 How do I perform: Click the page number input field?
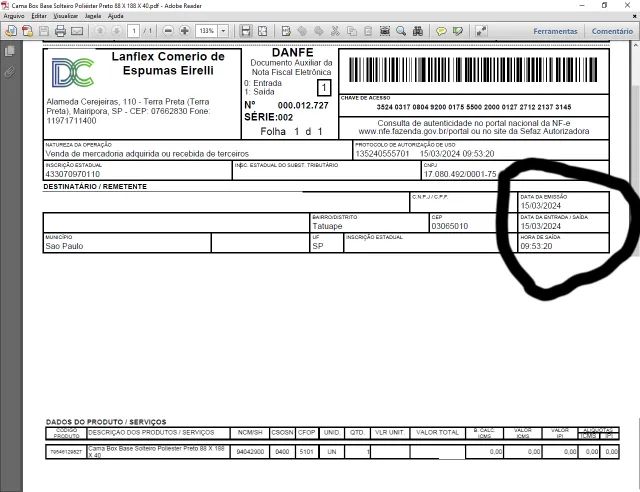(133, 32)
